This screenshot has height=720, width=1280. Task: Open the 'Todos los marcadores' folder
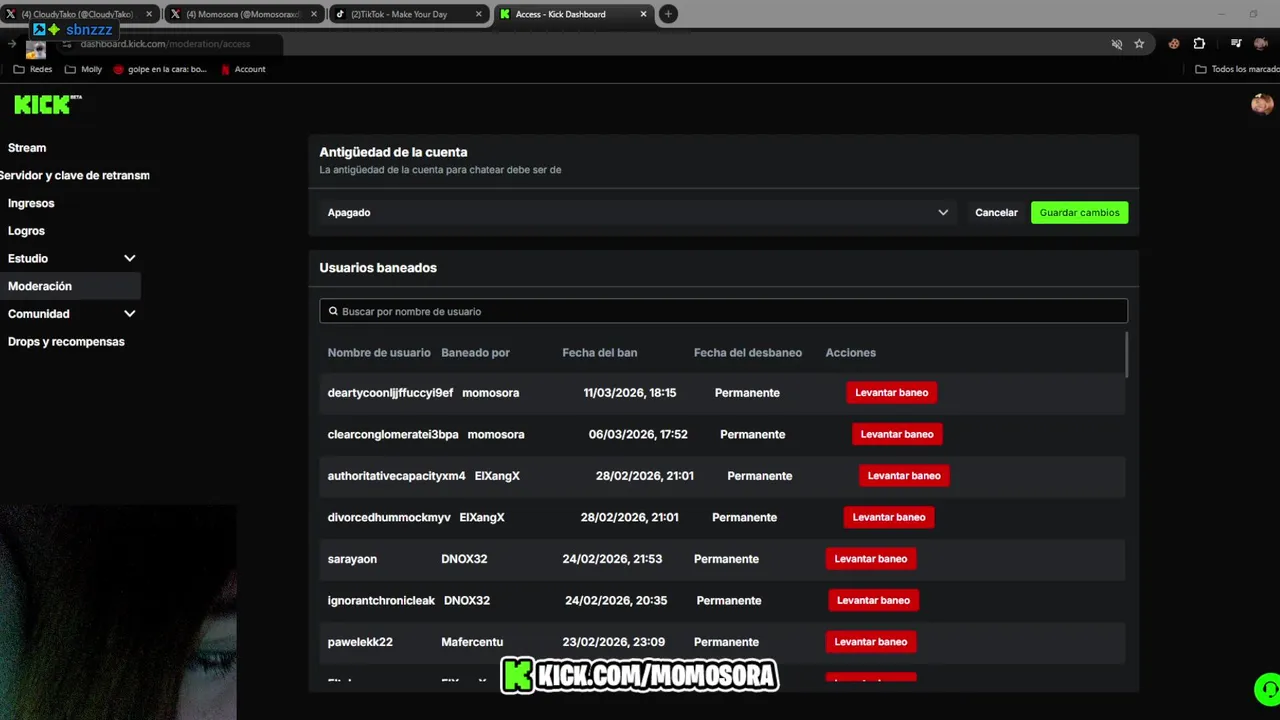(x=1237, y=69)
